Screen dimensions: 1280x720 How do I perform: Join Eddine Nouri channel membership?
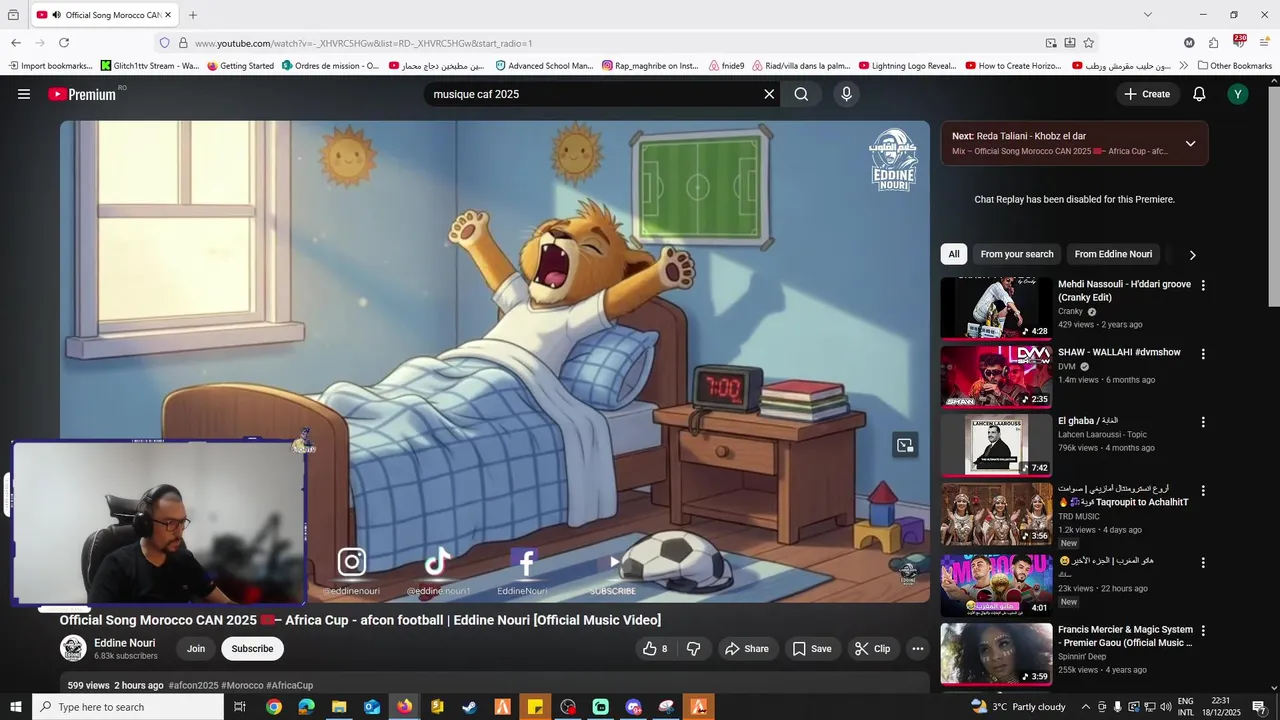(x=196, y=649)
